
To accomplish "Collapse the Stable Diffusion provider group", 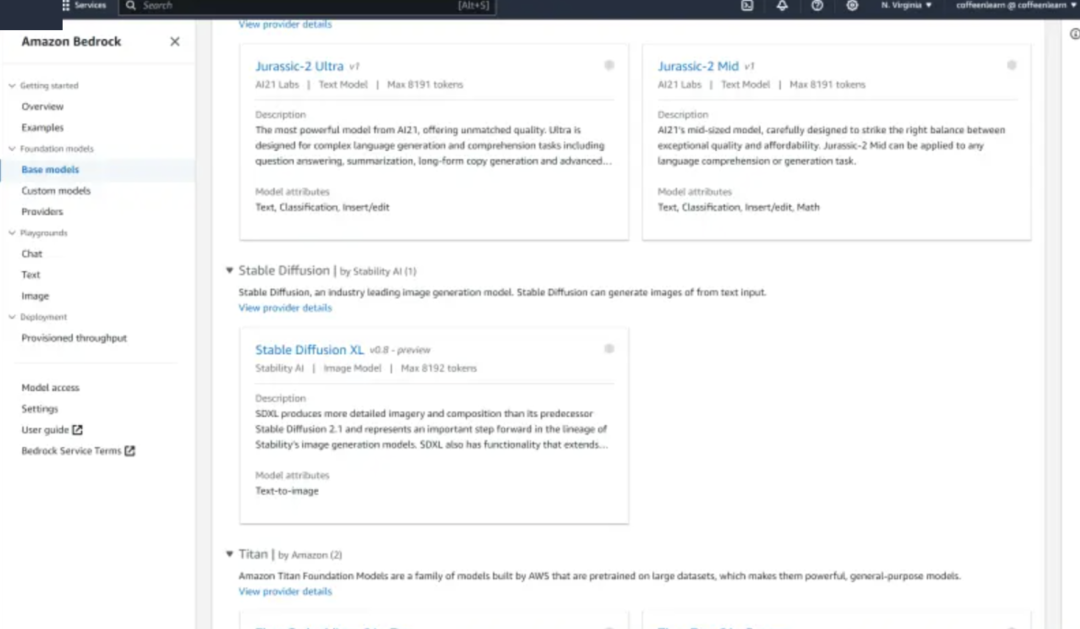I will click(x=229, y=271).
